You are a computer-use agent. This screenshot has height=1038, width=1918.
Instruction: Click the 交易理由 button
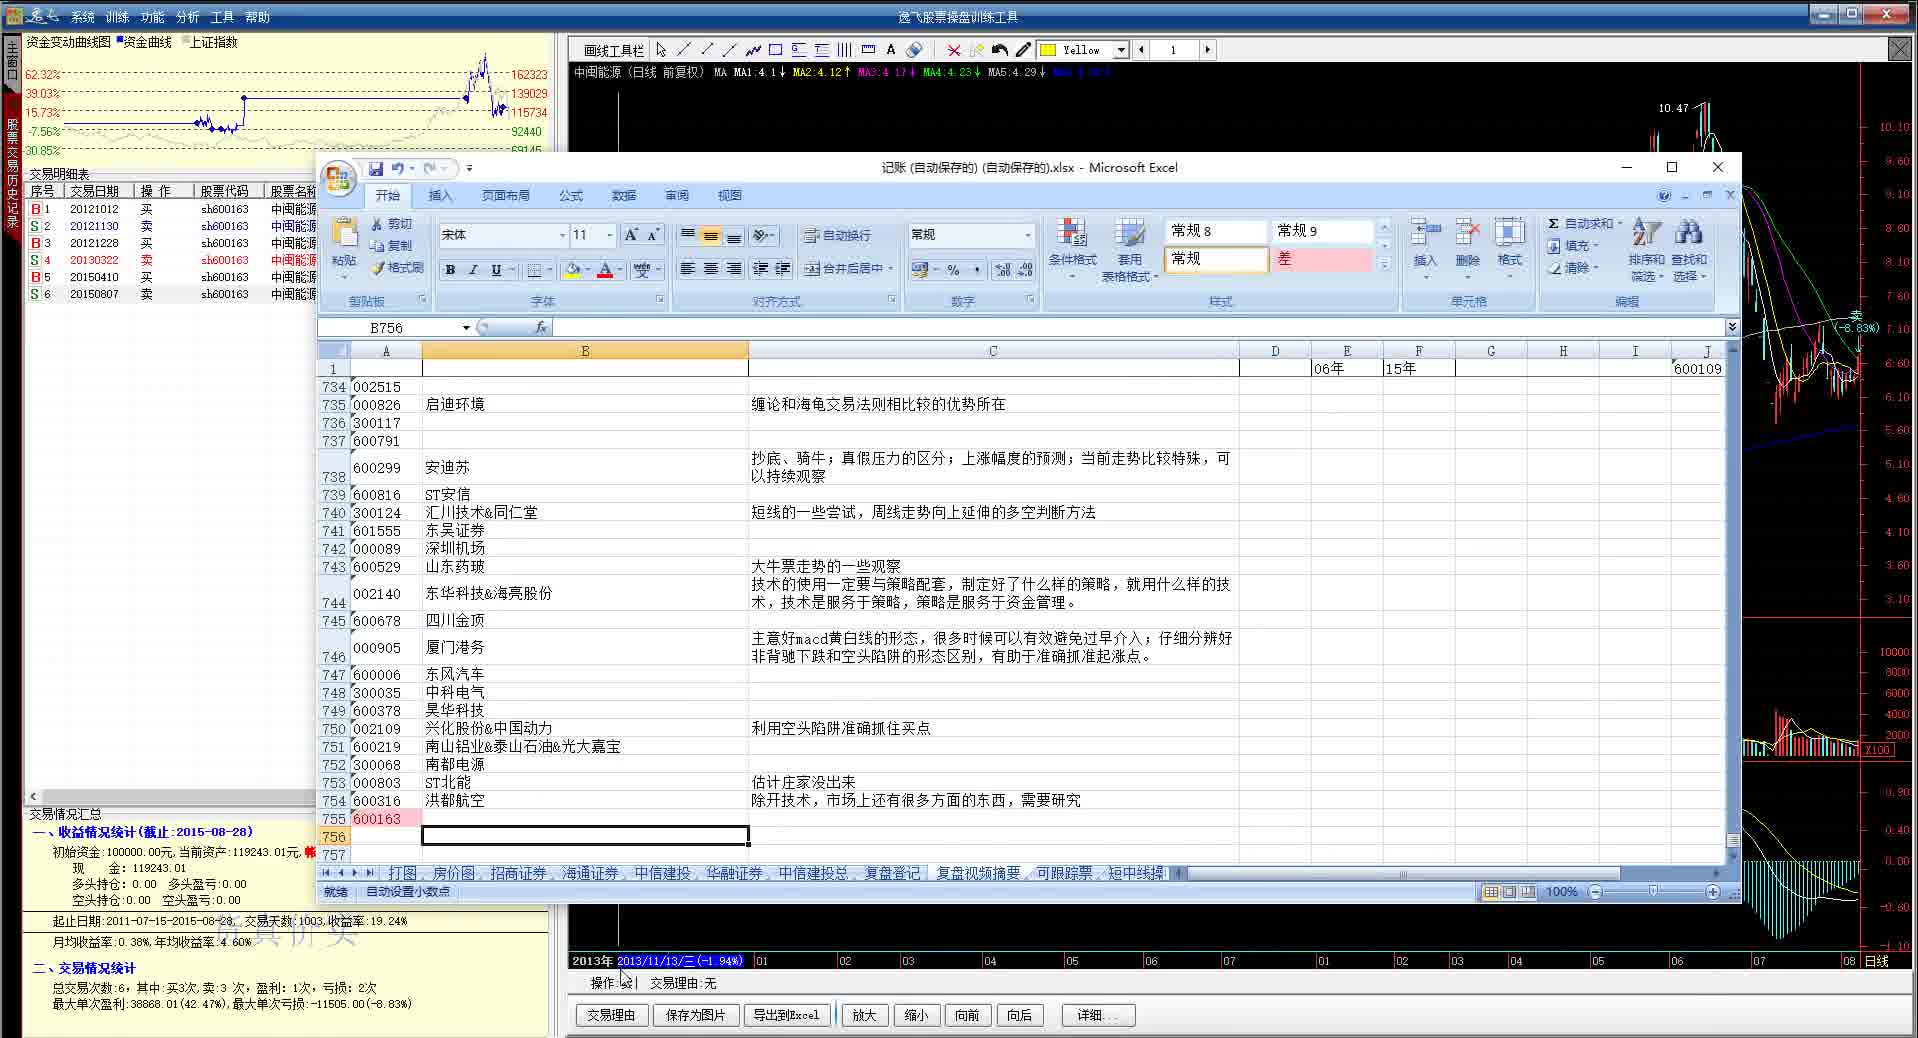tap(611, 1015)
